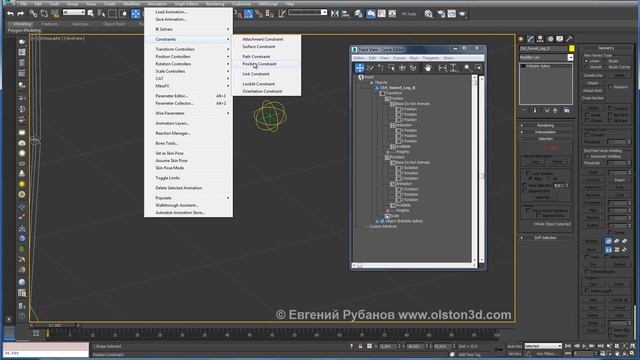Select the Linear vertex type radio button

coord(587,61)
